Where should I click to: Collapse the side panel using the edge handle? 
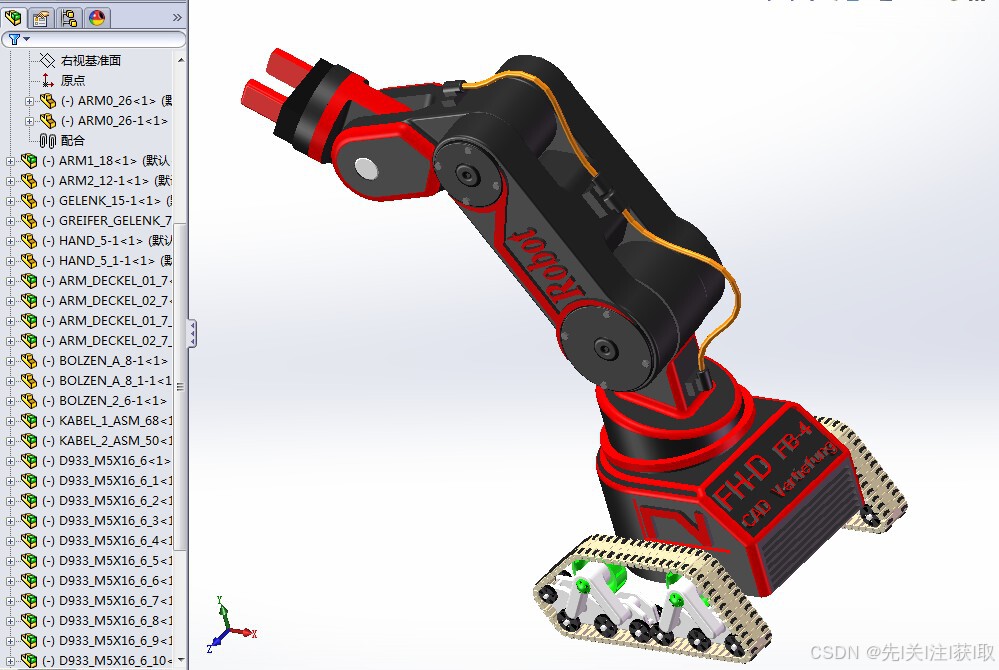(192, 333)
